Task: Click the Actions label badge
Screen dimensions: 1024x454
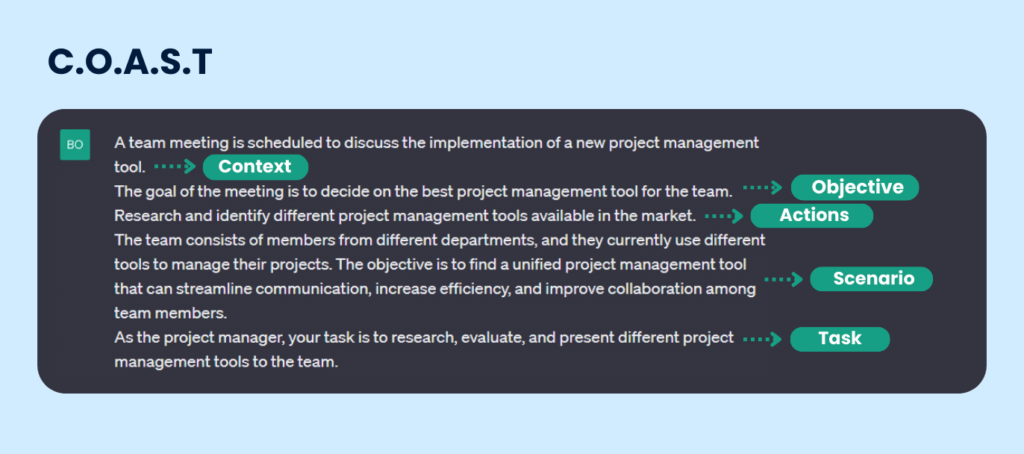Action: click(814, 215)
